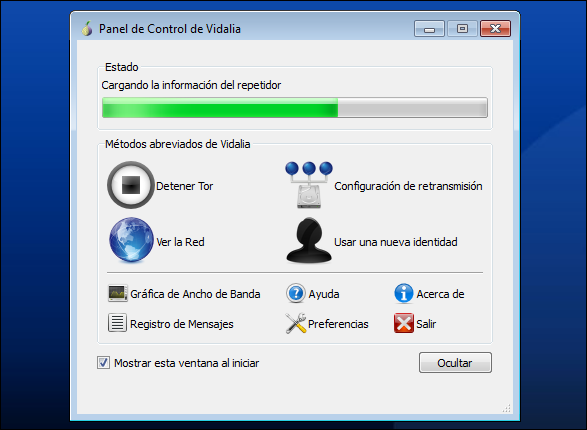Click the Configuración de retransmisión label
The image size is (587, 430).
(x=408, y=186)
